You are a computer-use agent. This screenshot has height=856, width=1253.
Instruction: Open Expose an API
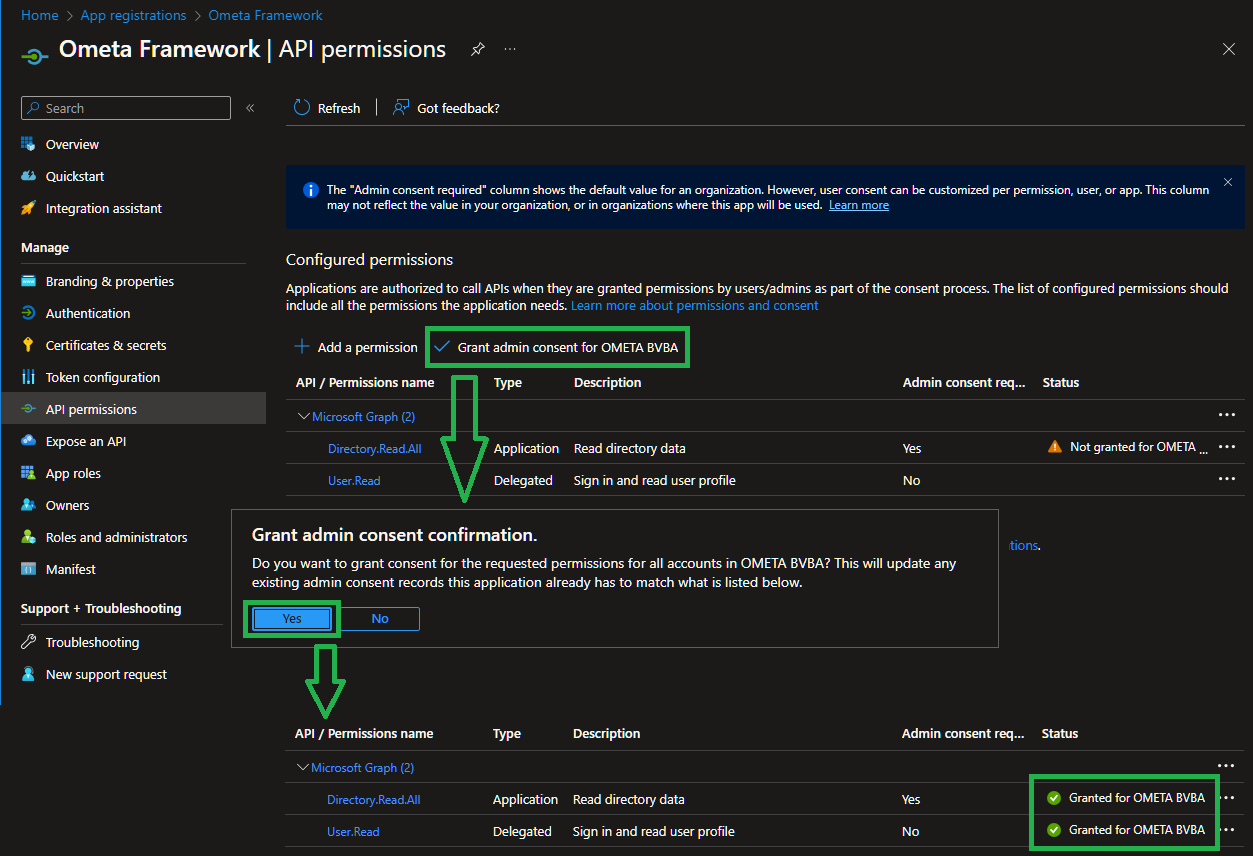pos(86,441)
